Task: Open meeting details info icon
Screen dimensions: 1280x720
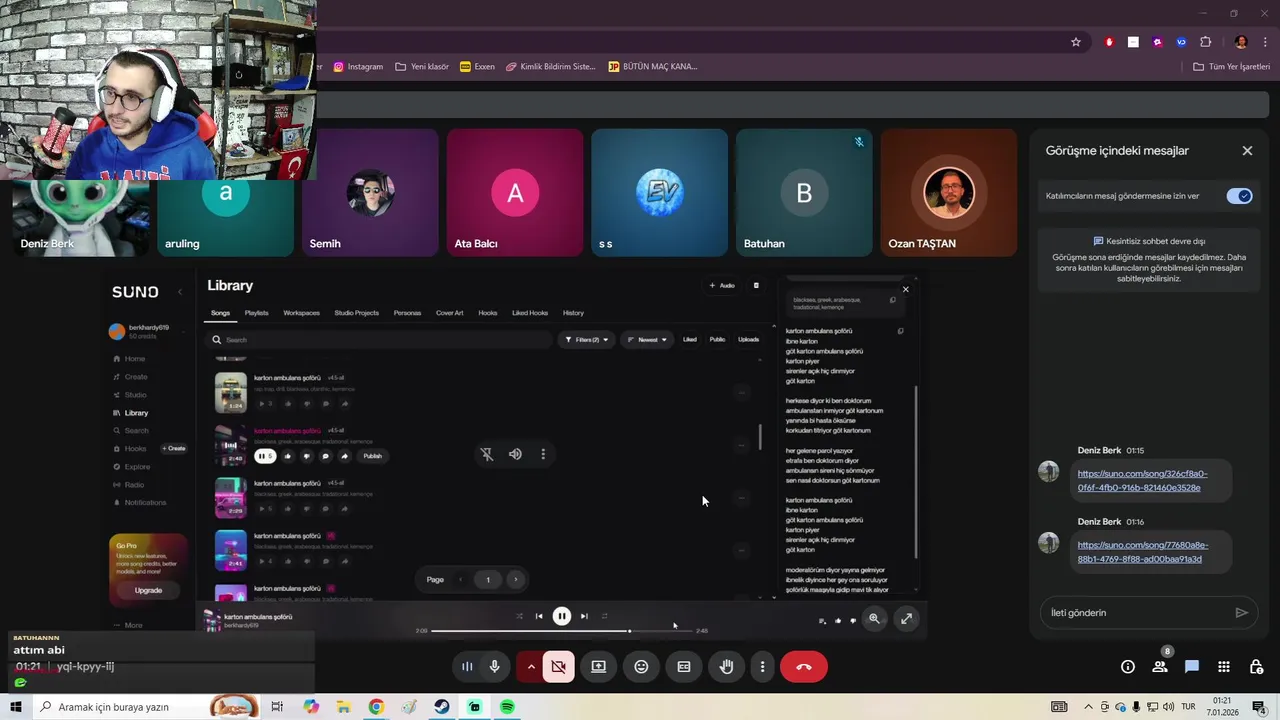Action: (x=1128, y=667)
